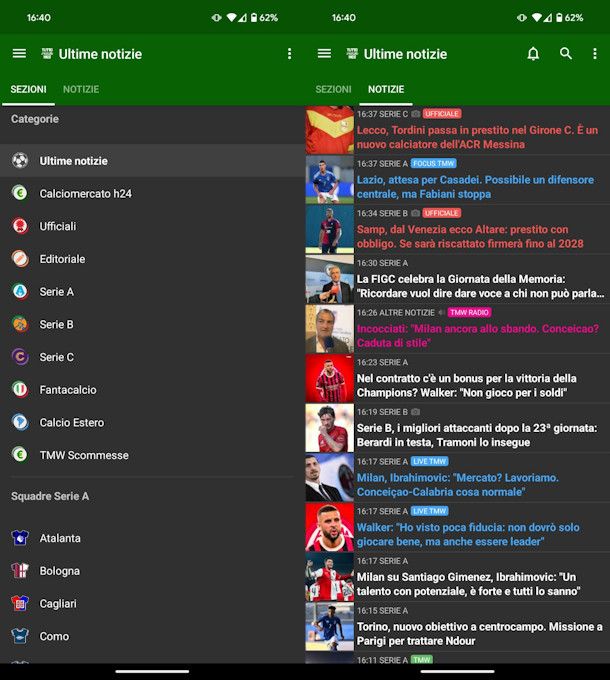The image size is (610, 680).
Task: Tap the notifications bell icon
Action: click(x=533, y=54)
